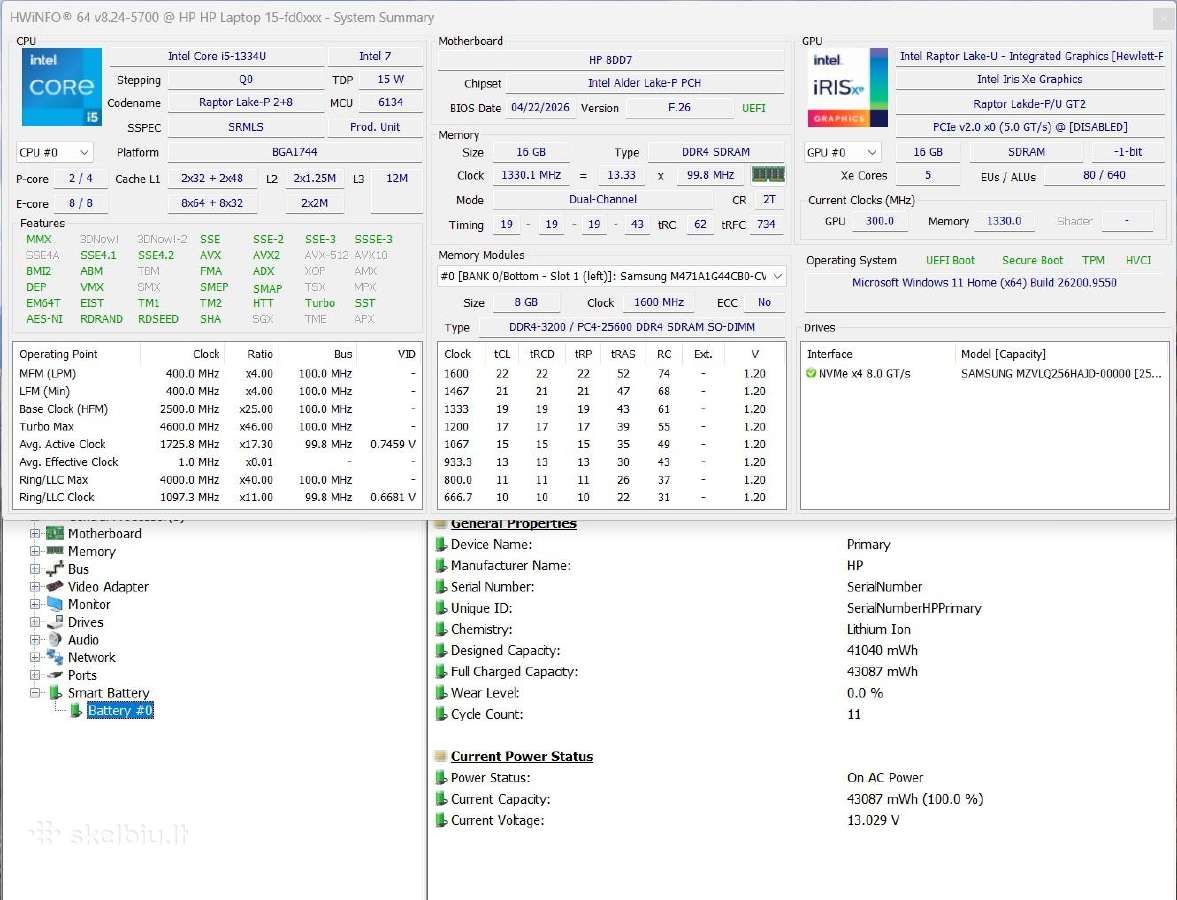Click the Operating Point column header
The image size is (1177, 900).
[77, 354]
